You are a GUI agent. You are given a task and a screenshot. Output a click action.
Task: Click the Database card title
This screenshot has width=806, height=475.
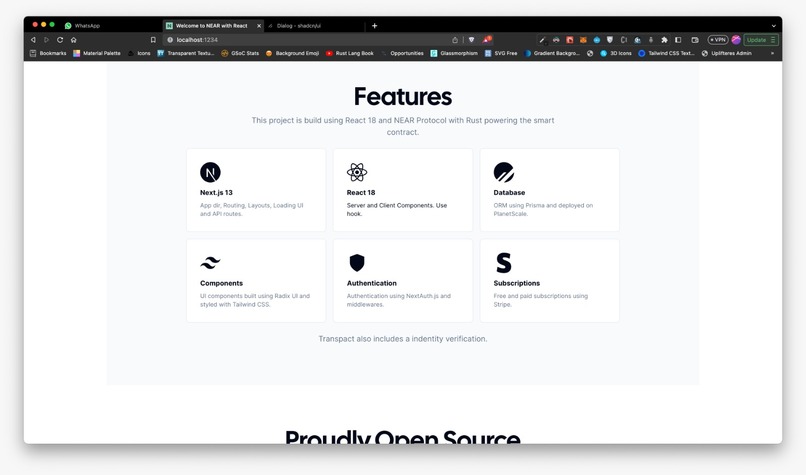(509, 192)
